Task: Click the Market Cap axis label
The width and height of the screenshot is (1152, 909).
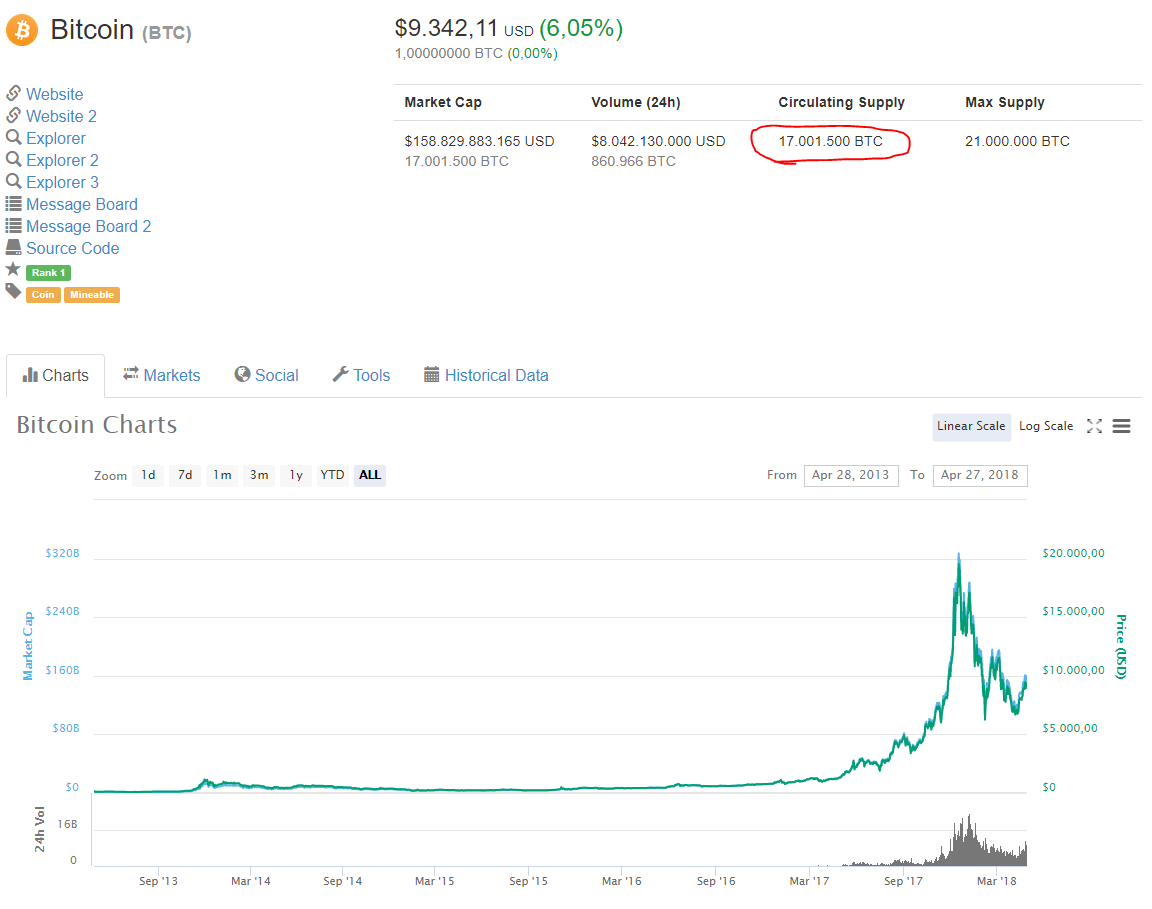Action: tap(28, 646)
